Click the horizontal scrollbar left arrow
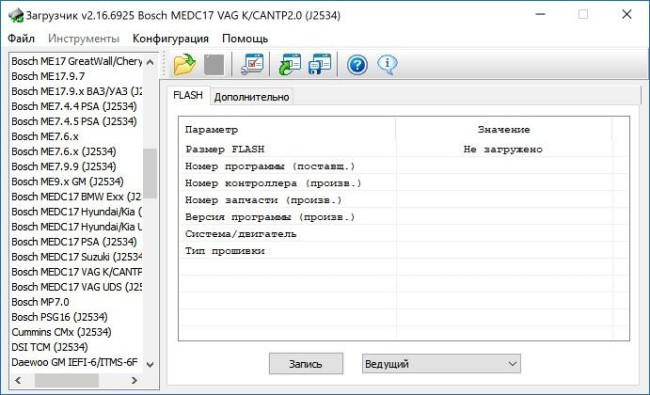 coord(18,380)
